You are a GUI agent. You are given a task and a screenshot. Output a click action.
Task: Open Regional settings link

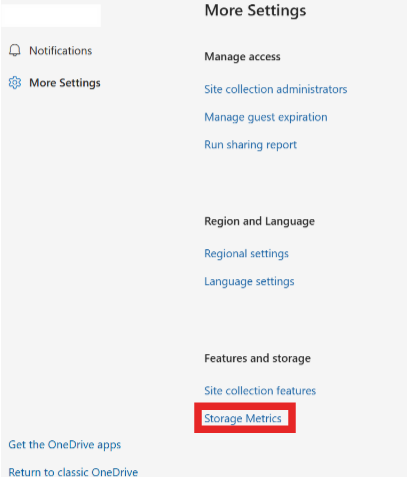click(246, 254)
